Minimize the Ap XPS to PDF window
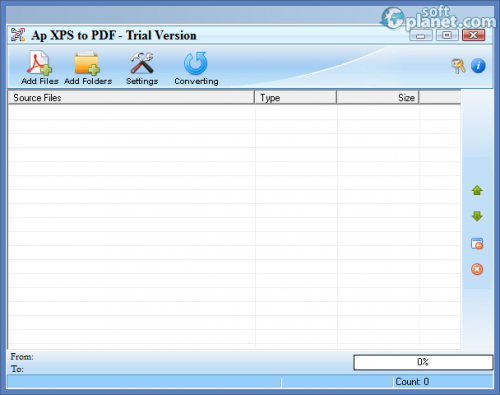This screenshot has height=395, width=500. (421, 35)
